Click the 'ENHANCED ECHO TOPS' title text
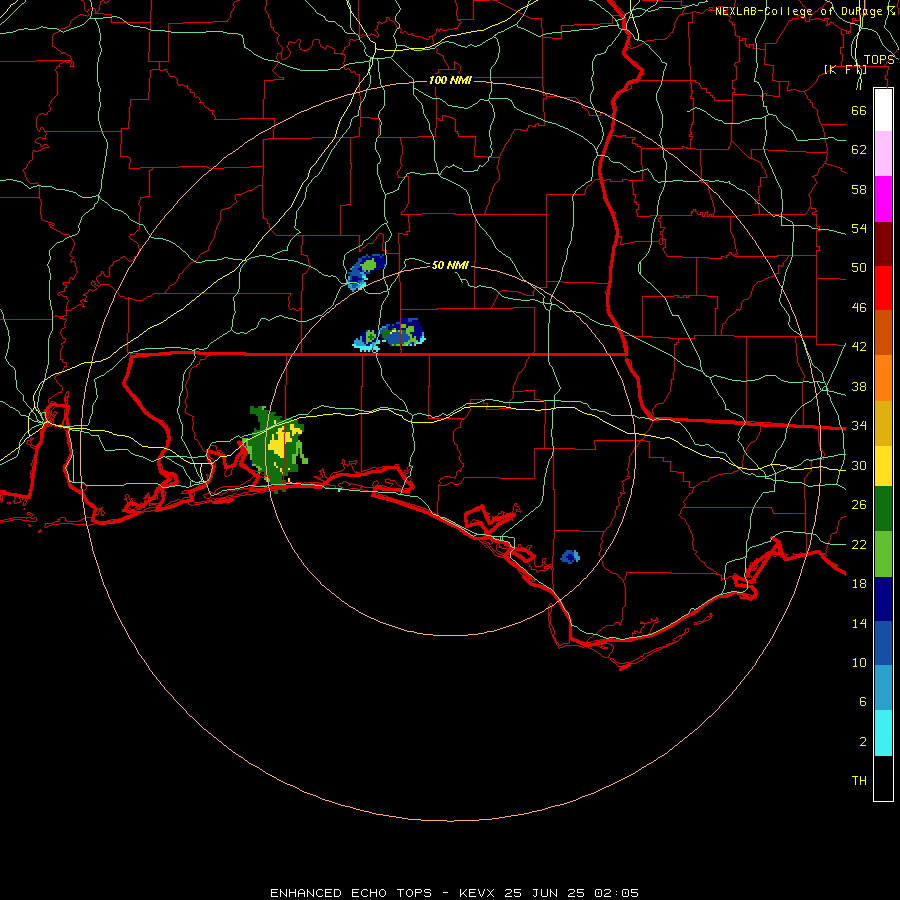The width and height of the screenshot is (900, 900). pyautogui.click(x=351, y=893)
